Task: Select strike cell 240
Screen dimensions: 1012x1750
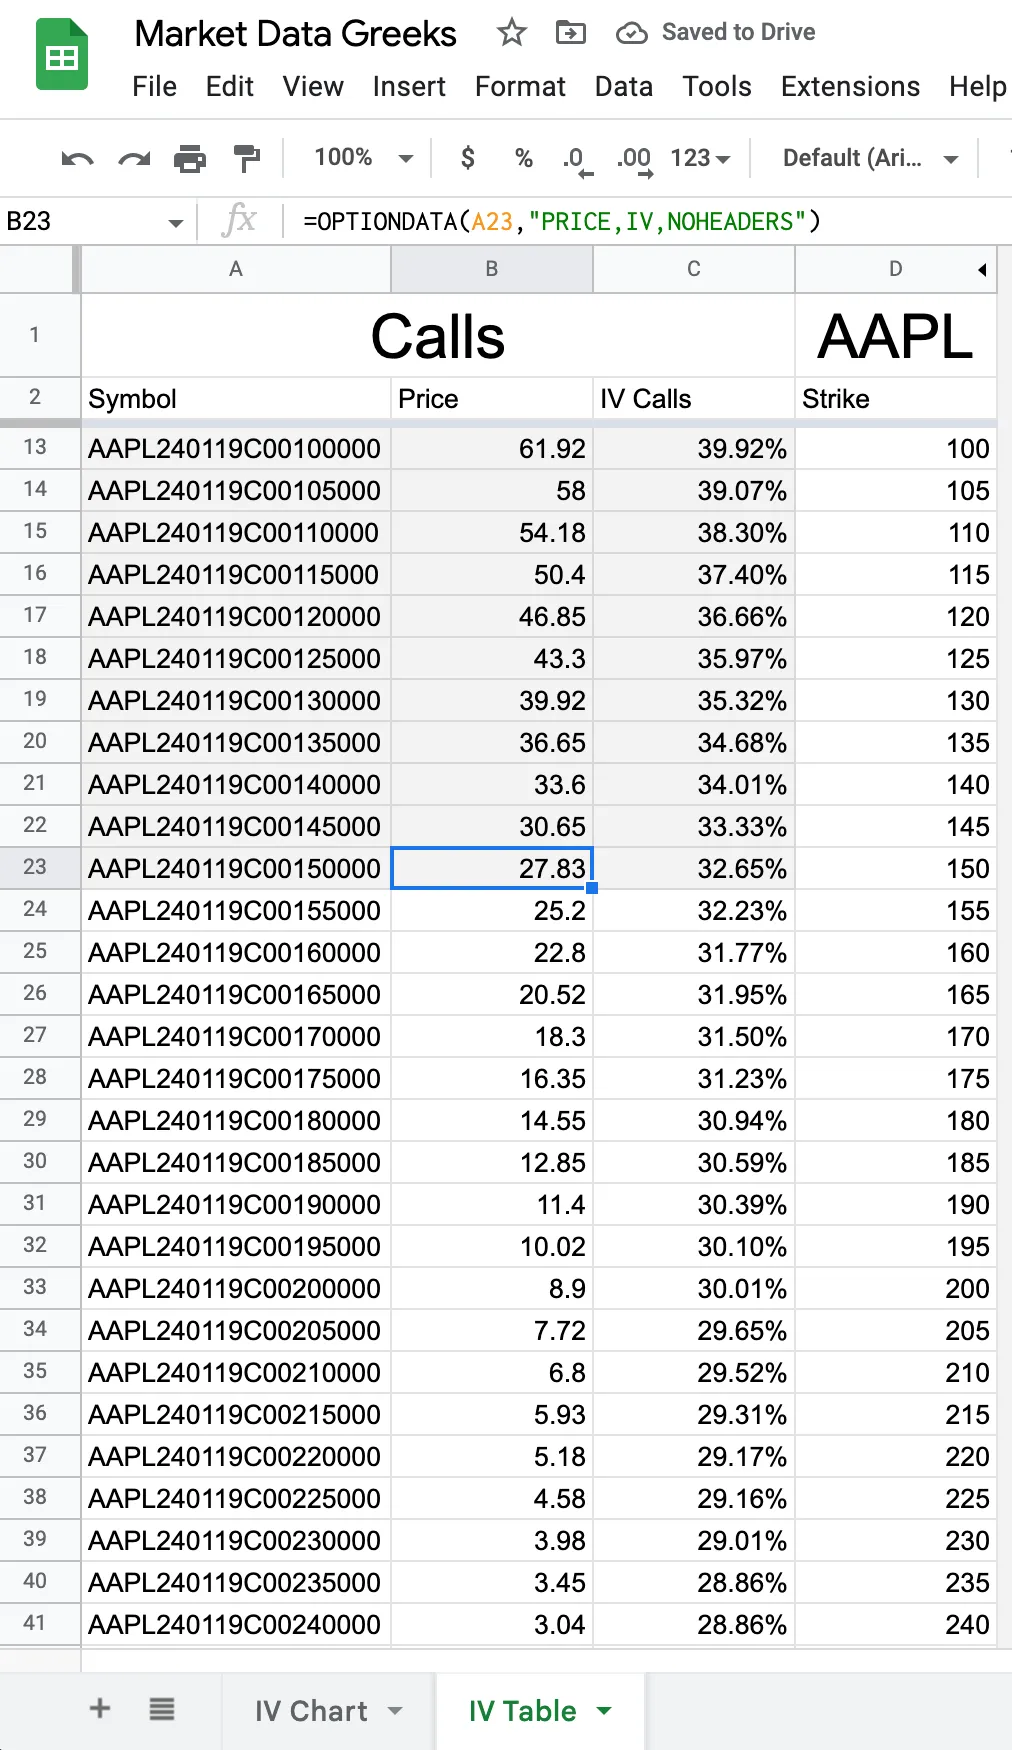Action: (x=895, y=1624)
